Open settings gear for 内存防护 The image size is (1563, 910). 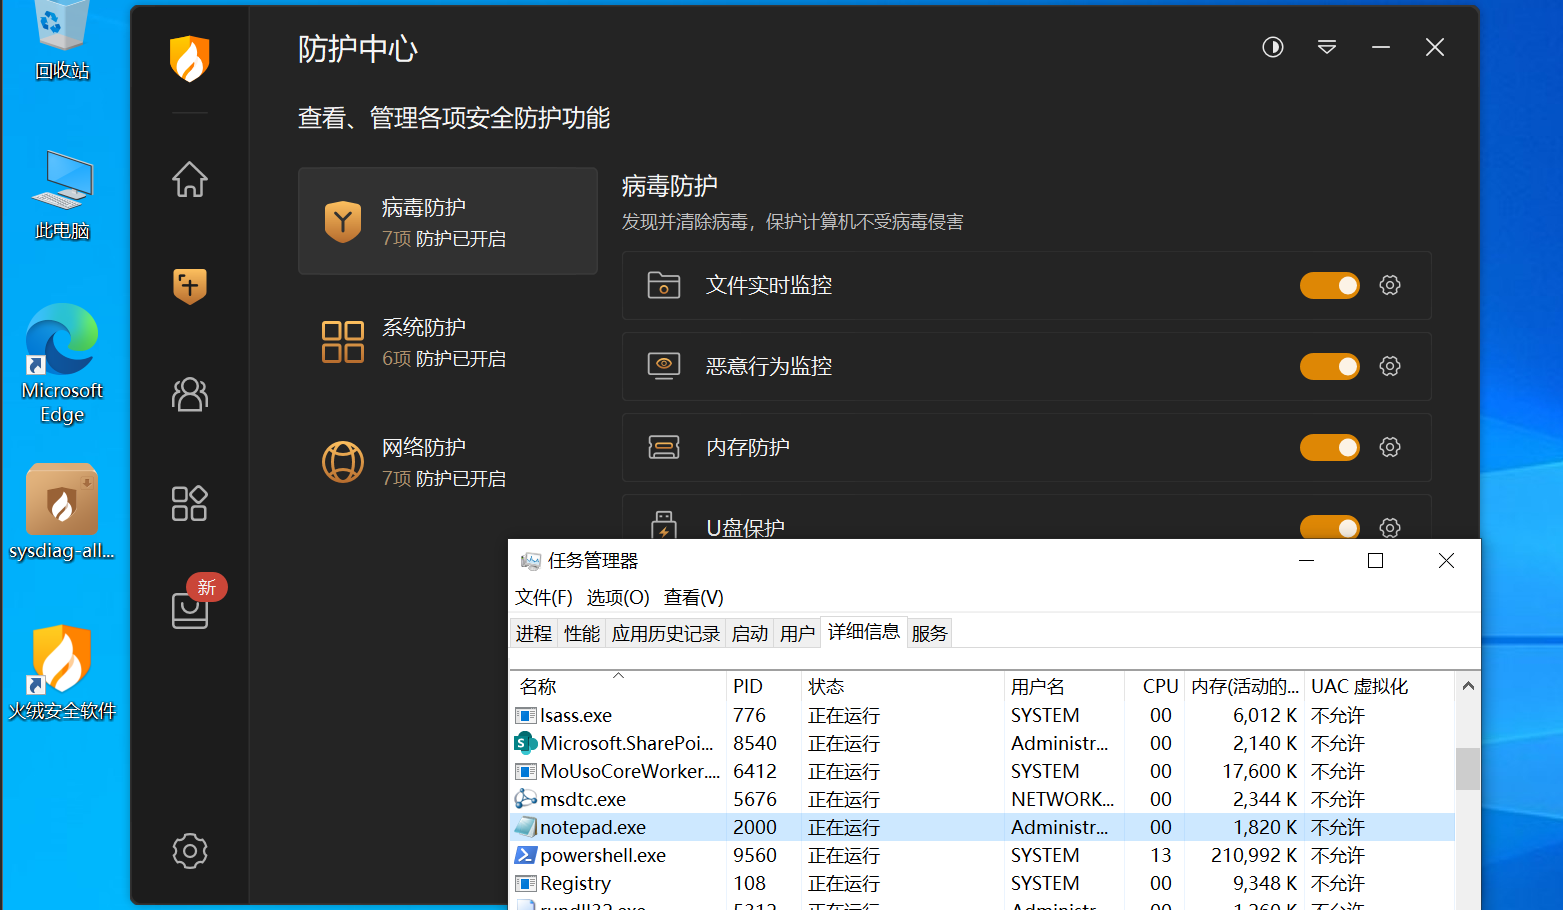1389,447
